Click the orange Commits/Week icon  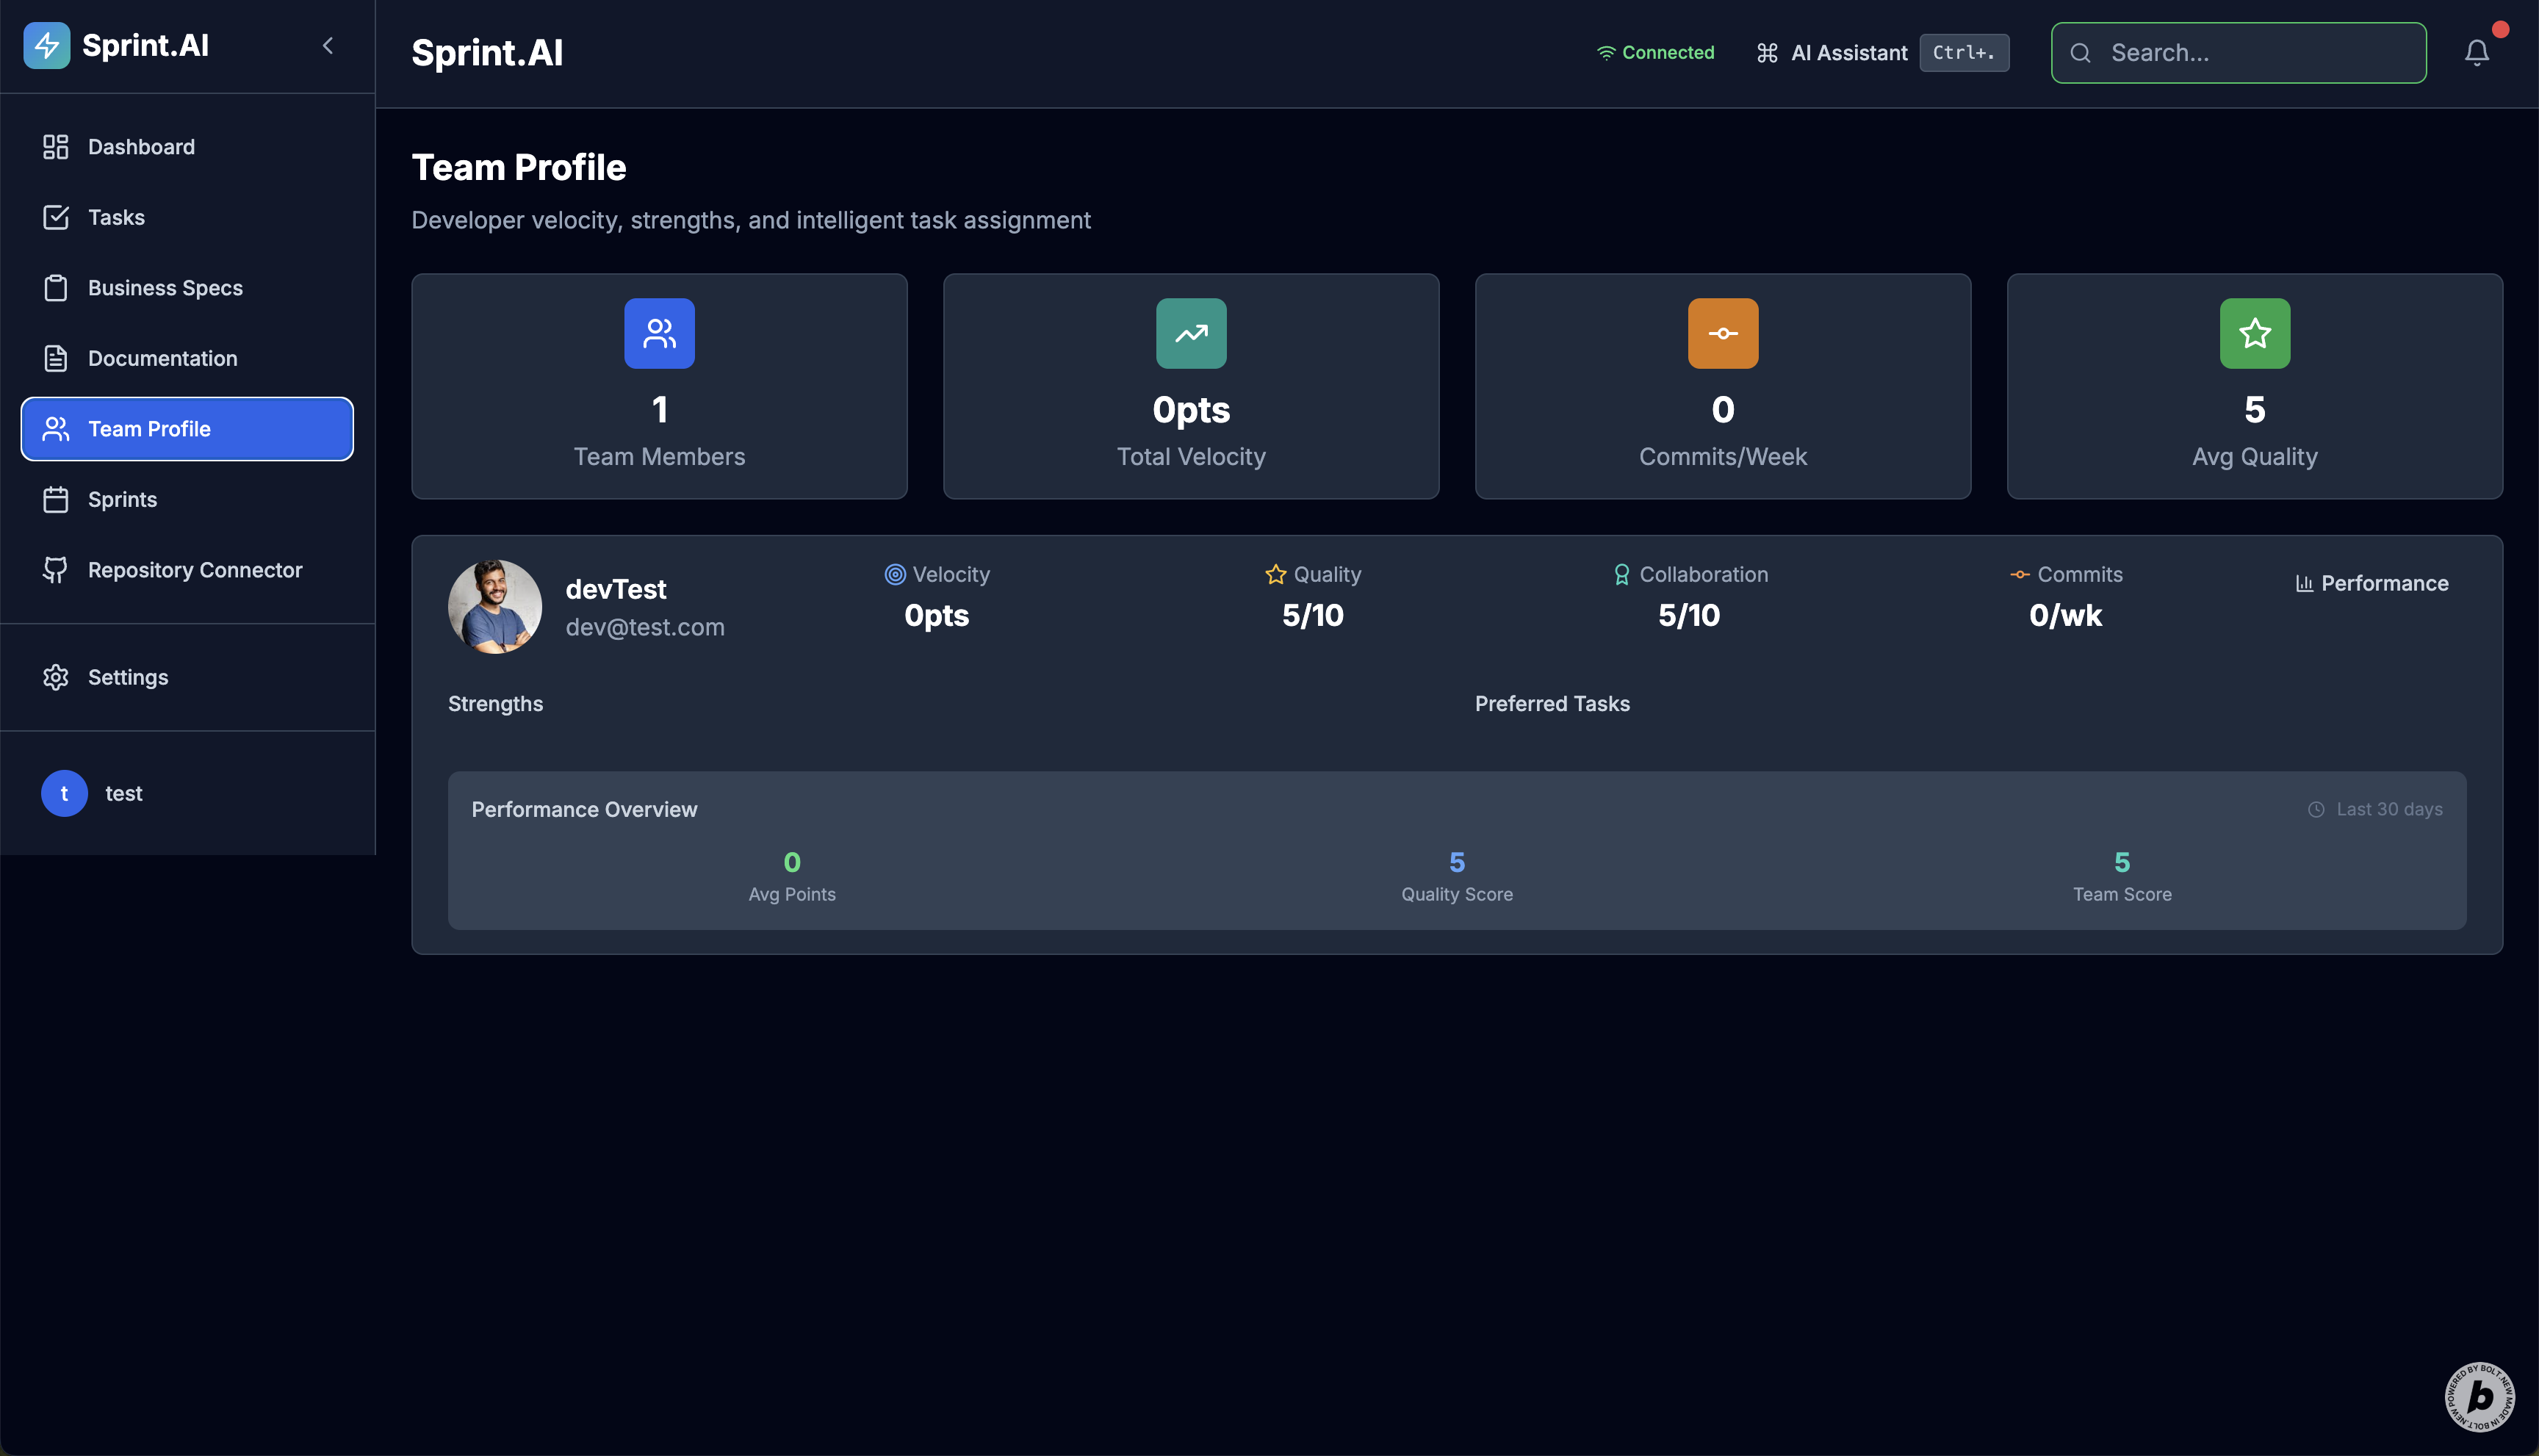point(1722,333)
